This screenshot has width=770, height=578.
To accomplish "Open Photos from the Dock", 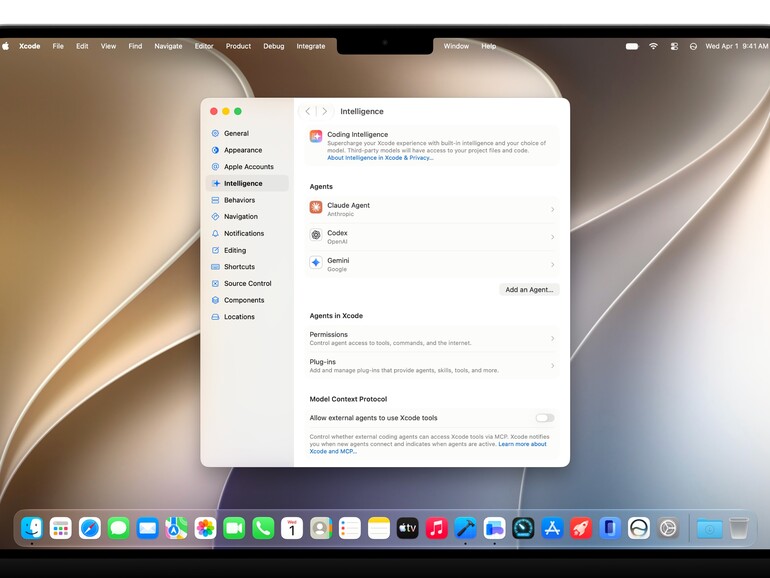I will tap(205, 528).
